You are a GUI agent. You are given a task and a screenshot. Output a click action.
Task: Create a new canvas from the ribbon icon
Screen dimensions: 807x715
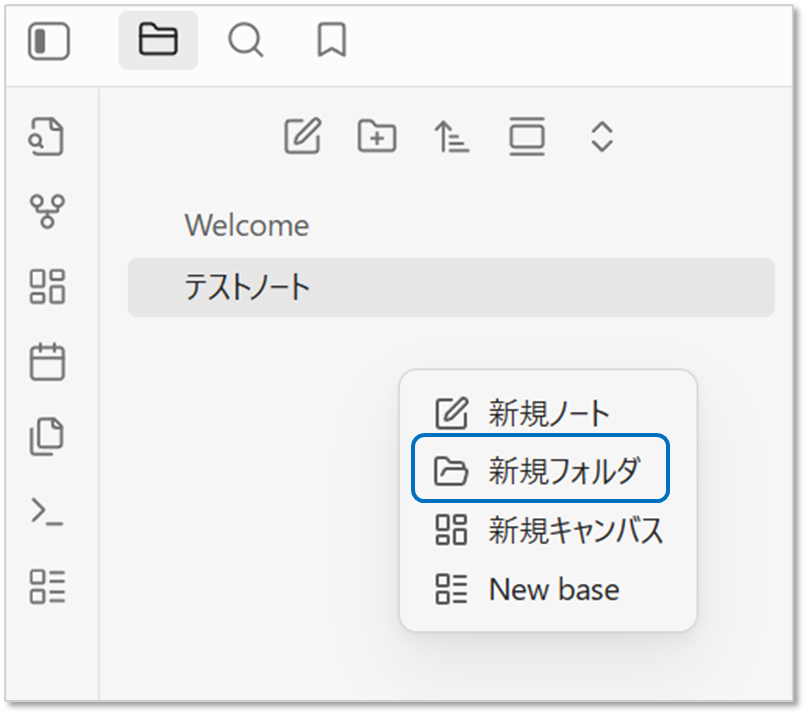point(47,286)
